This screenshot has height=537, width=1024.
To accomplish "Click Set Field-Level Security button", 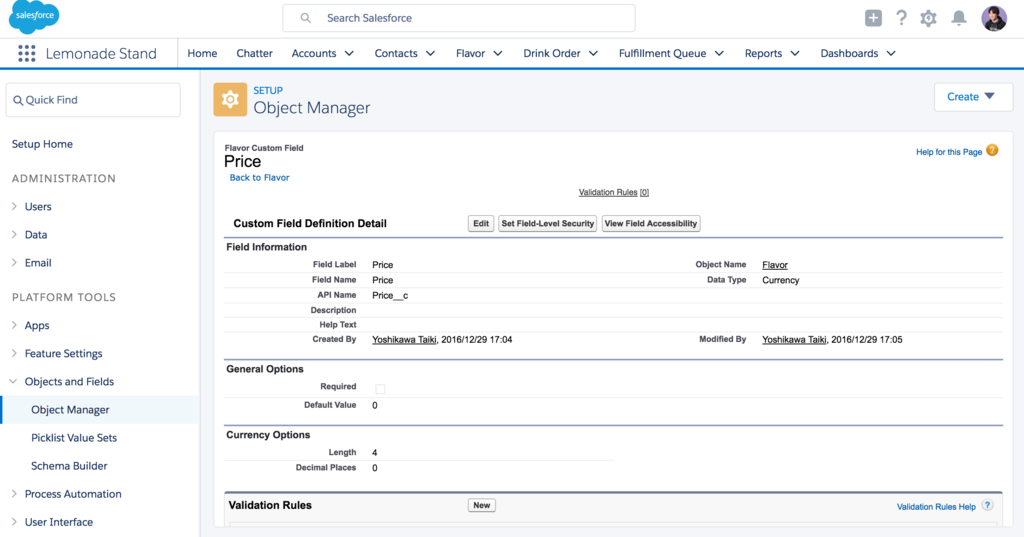I will pyautogui.click(x=547, y=223).
